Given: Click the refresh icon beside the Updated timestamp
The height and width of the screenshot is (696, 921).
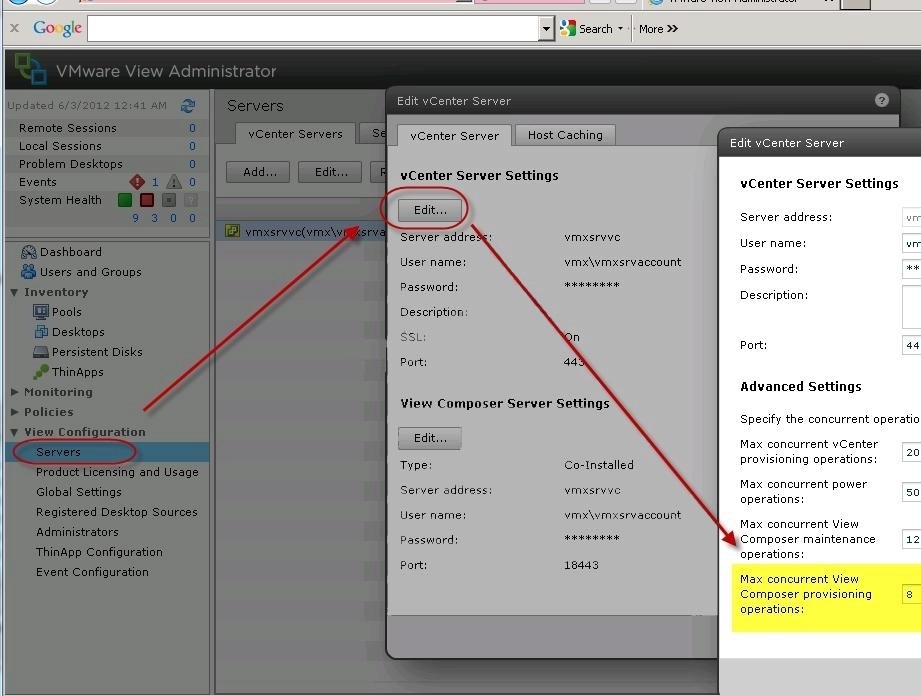Looking at the screenshot, I should 188,106.
